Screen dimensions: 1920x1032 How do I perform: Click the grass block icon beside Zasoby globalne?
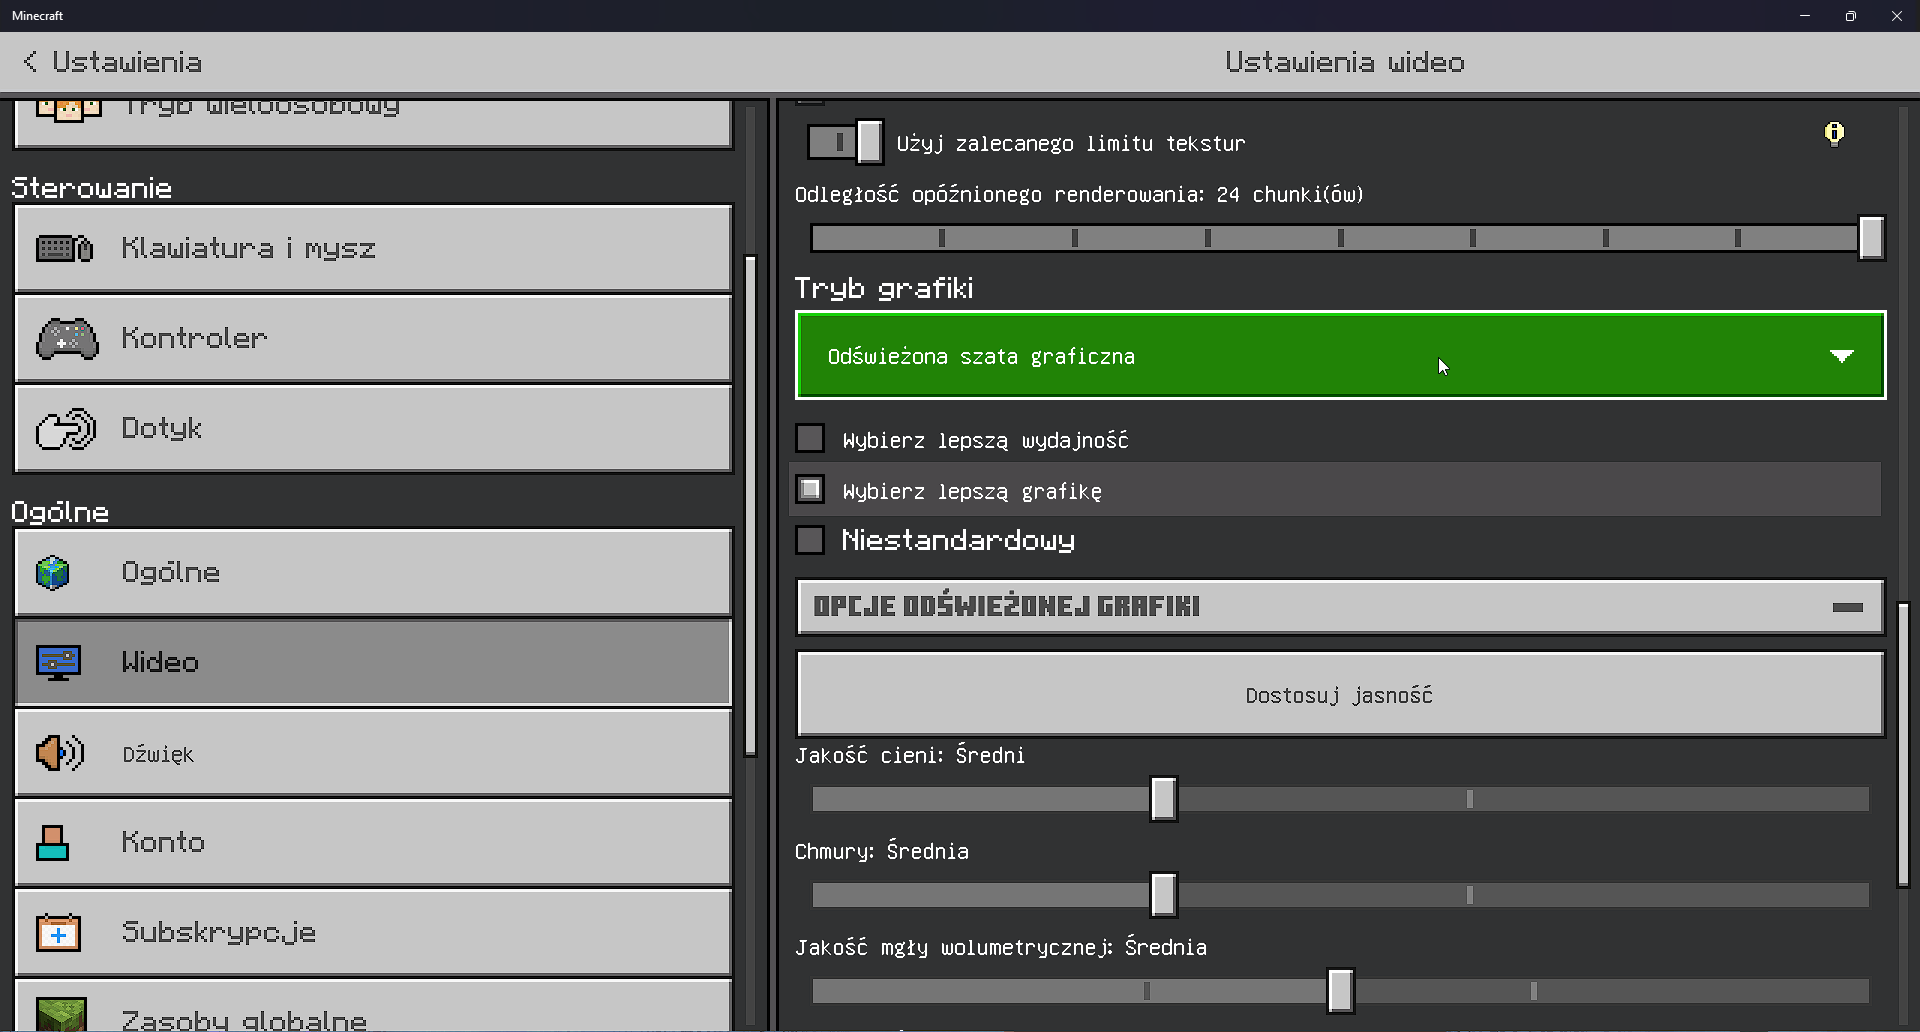[61, 1014]
